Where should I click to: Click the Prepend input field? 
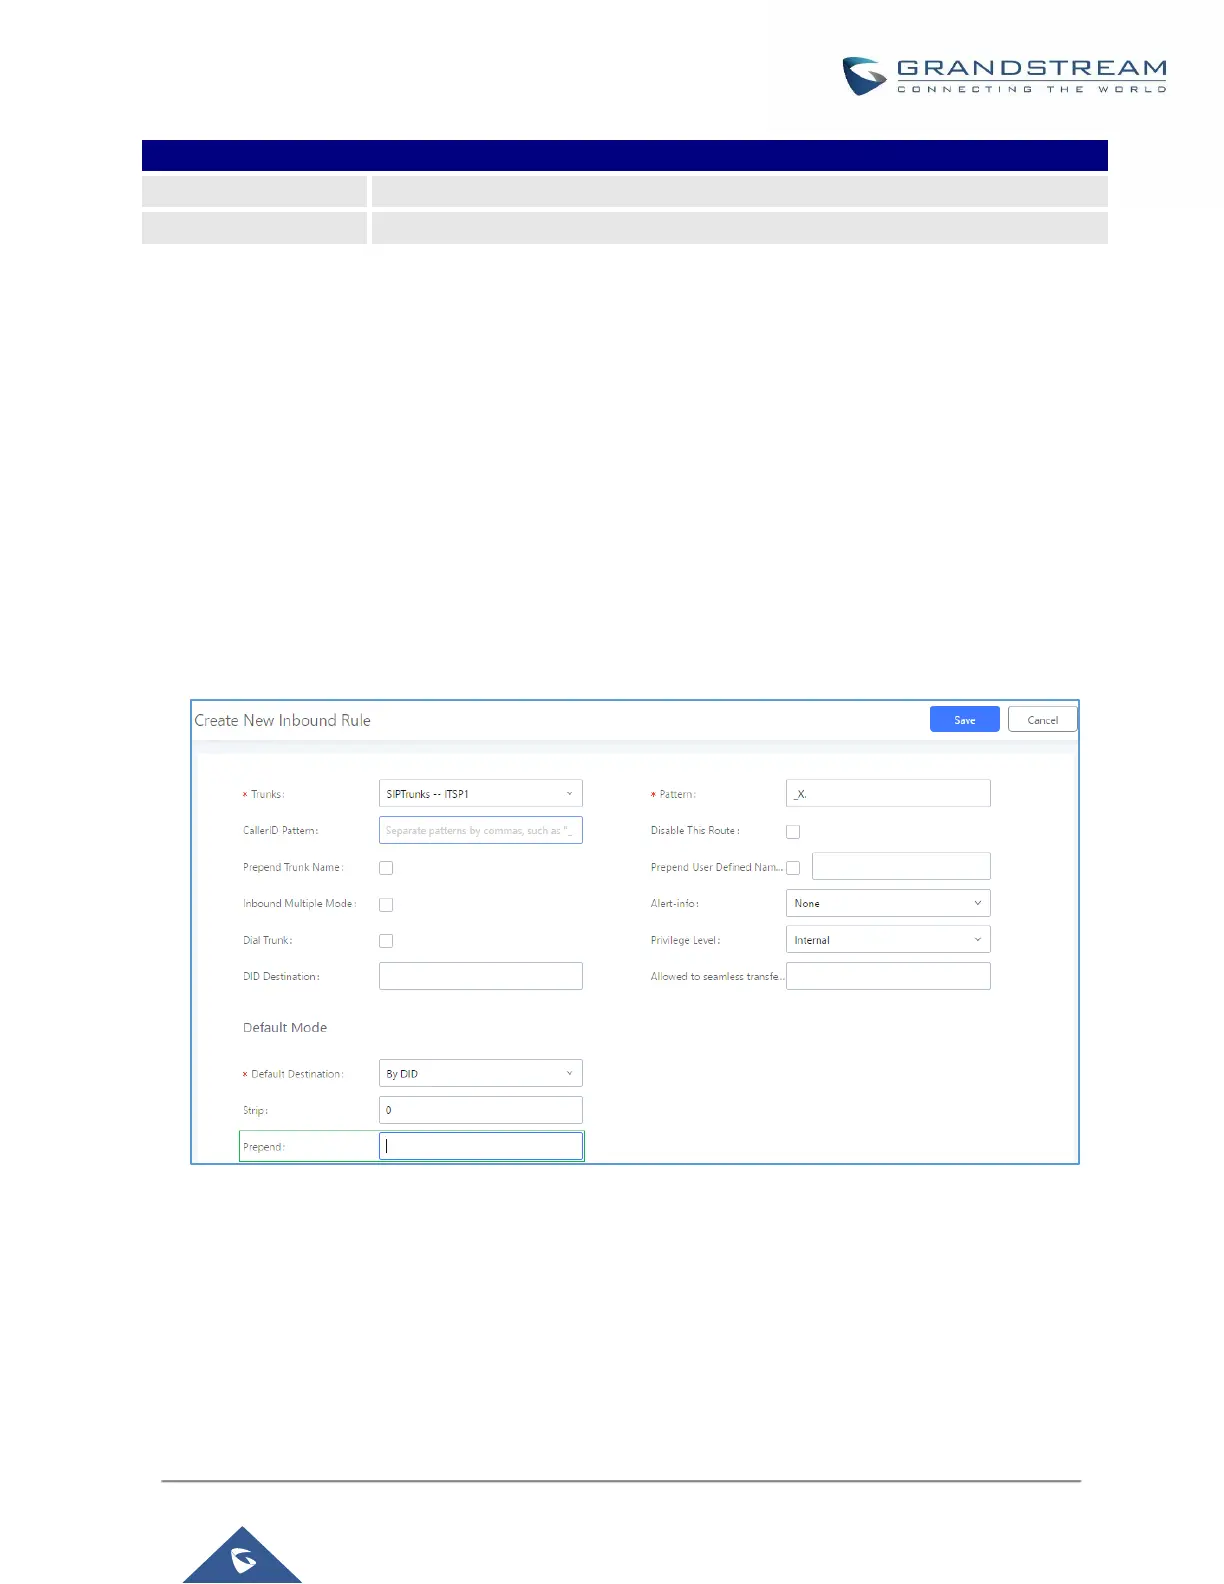tap(480, 1146)
